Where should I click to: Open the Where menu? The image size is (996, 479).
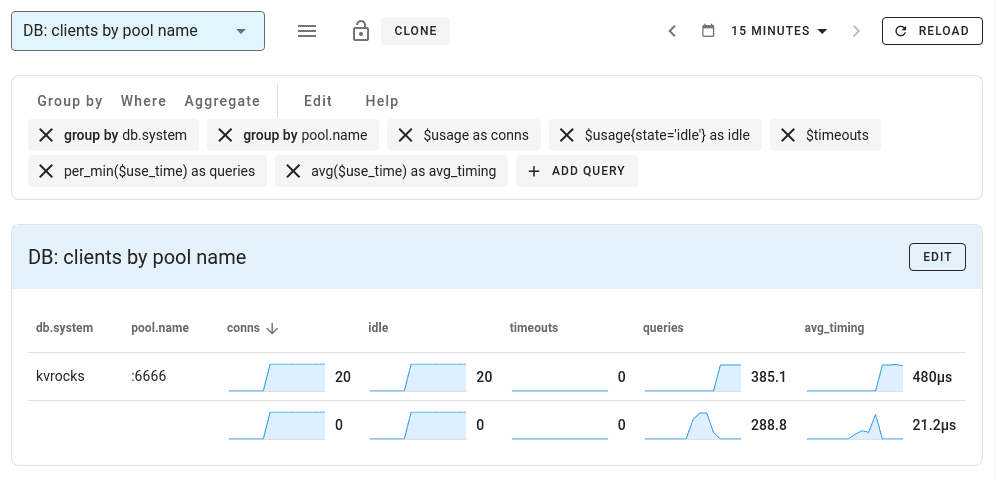tap(143, 101)
